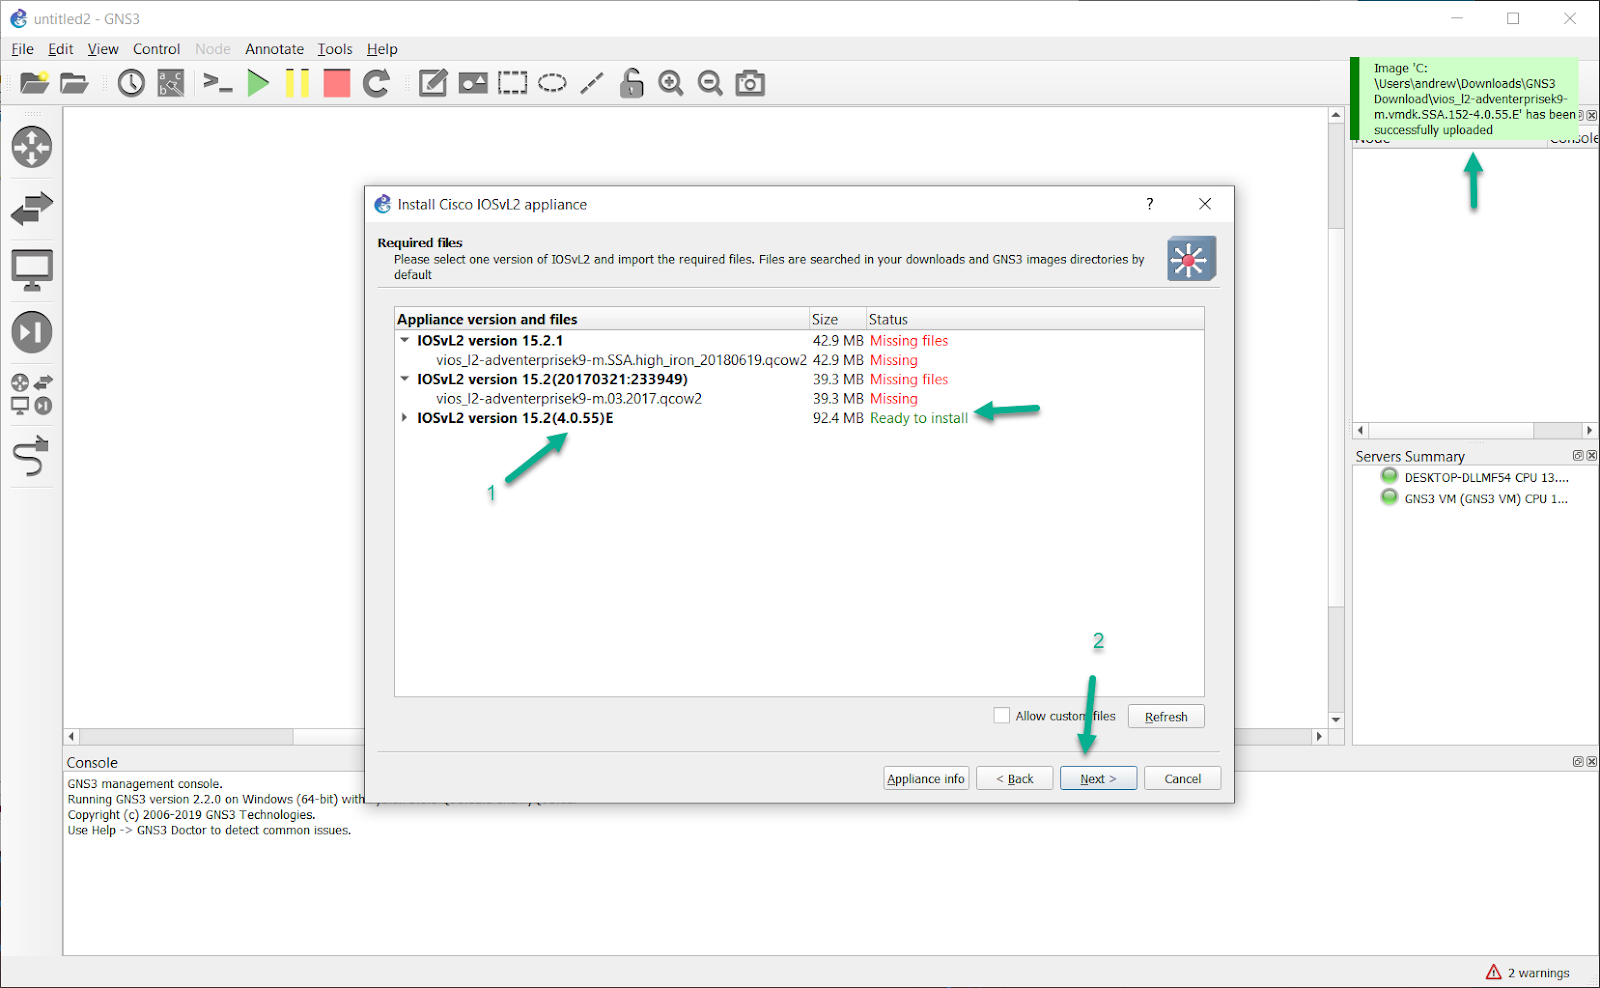The image size is (1600, 988).
Task: Open the File menu
Action: [x=22, y=49]
